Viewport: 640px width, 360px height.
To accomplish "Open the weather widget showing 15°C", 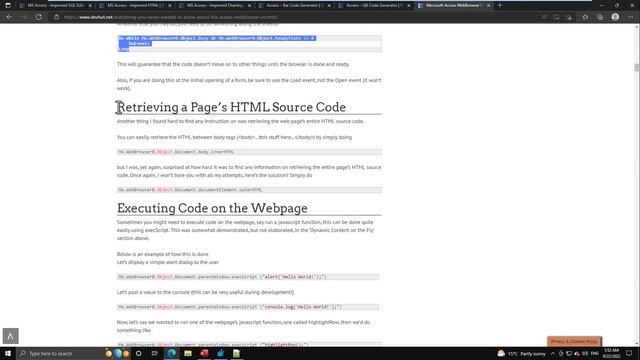I will [x=521, y=353].
